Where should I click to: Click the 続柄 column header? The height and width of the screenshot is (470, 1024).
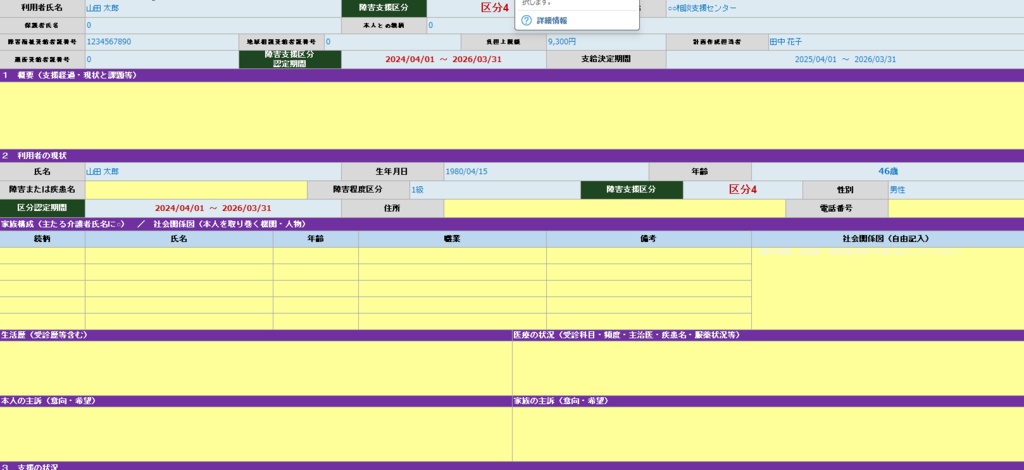pos(42,239)
